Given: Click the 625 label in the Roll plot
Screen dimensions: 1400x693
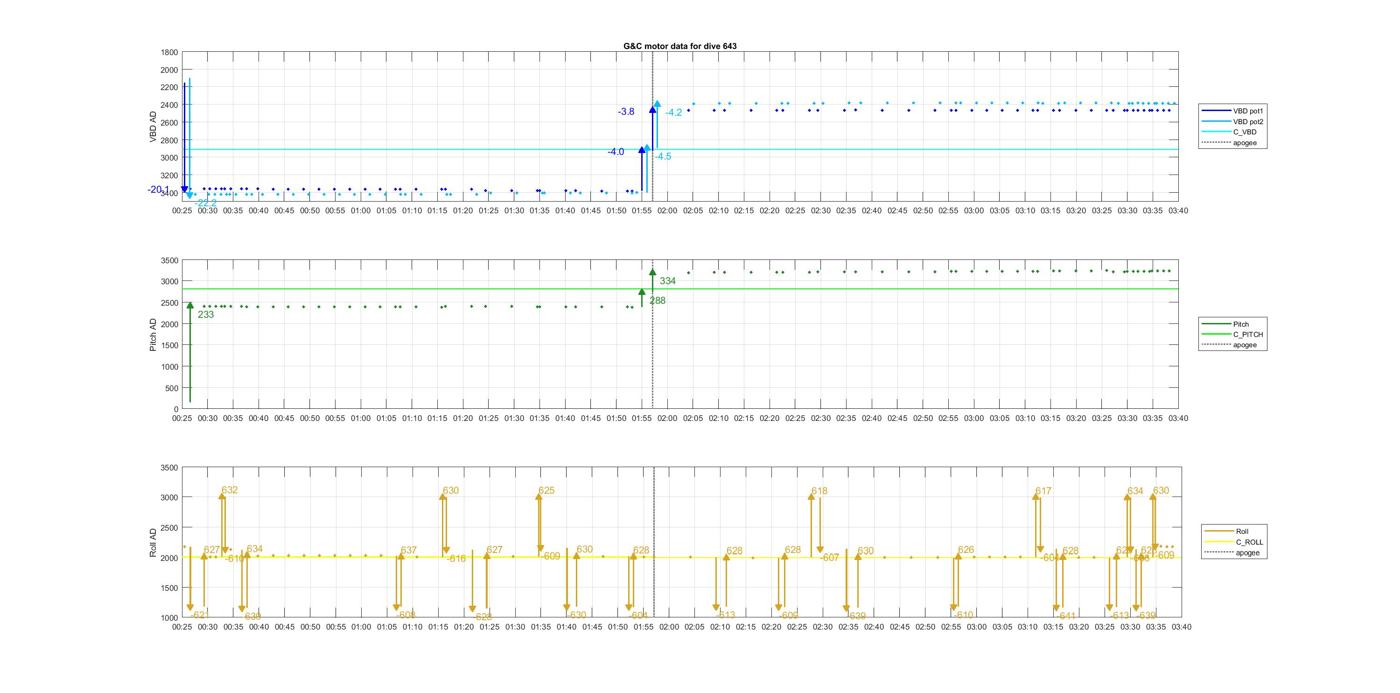Looking at the screenshot, I should [x=546, y=491].
